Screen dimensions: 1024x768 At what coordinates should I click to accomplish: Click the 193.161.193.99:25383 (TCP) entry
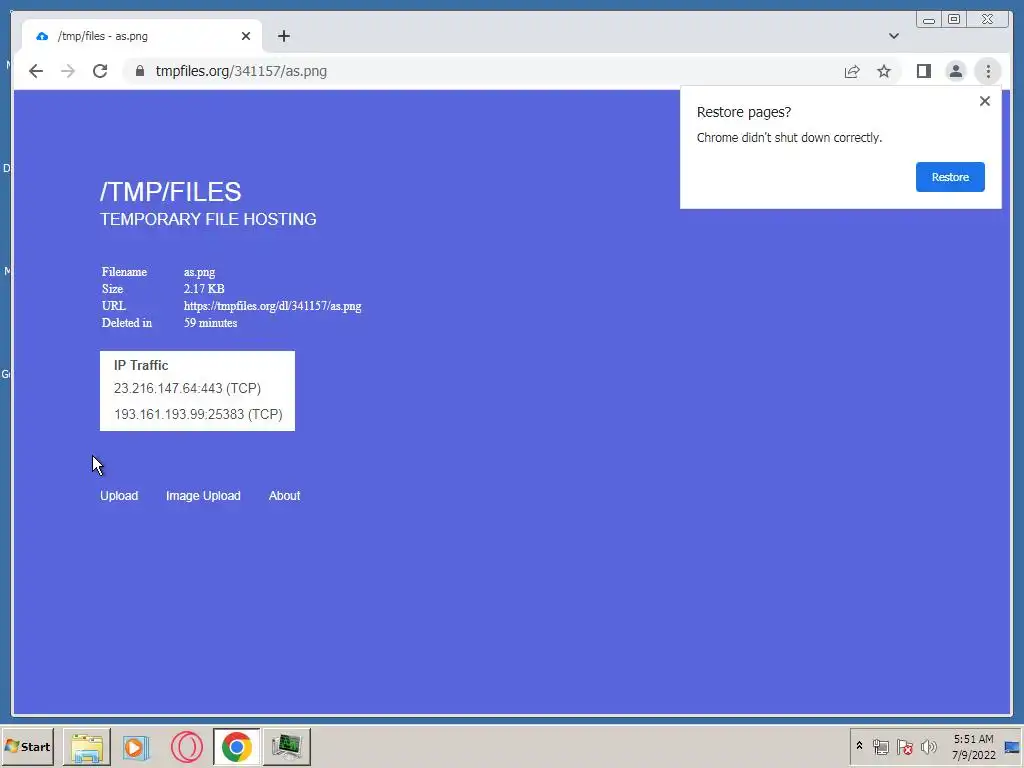click(x=198, y=415)
